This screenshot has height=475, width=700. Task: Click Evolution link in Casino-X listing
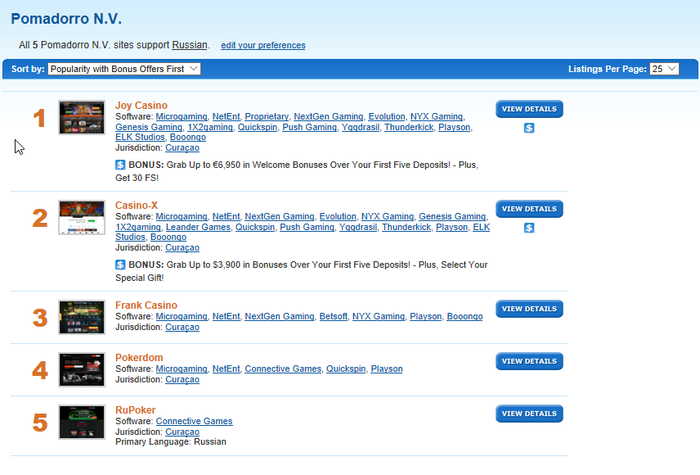point(338,217)
